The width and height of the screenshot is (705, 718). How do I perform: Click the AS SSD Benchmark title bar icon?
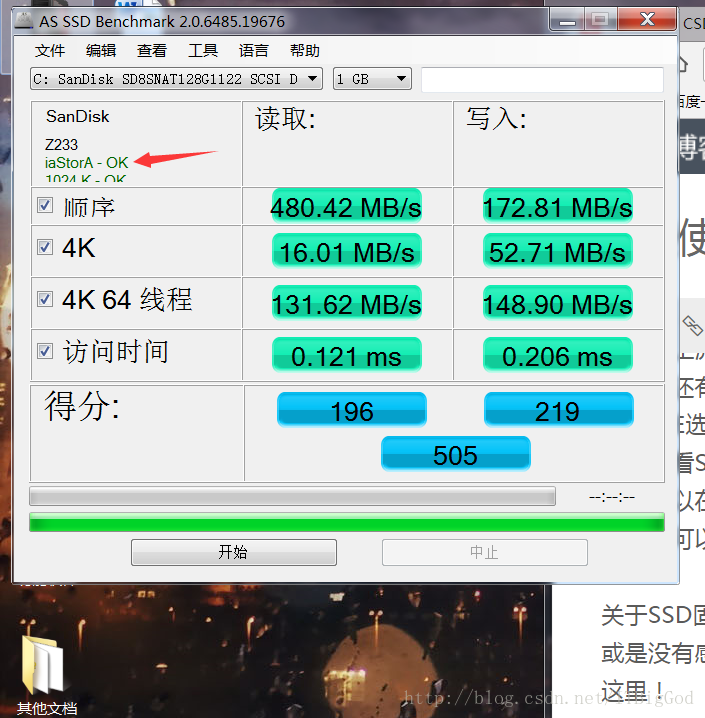click(24, 21)
